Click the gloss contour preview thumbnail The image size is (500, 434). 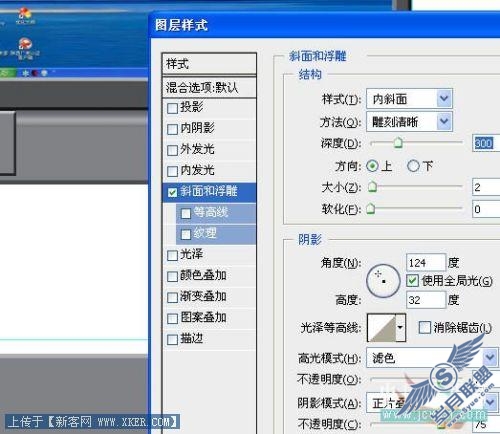[x=381, y=328]
